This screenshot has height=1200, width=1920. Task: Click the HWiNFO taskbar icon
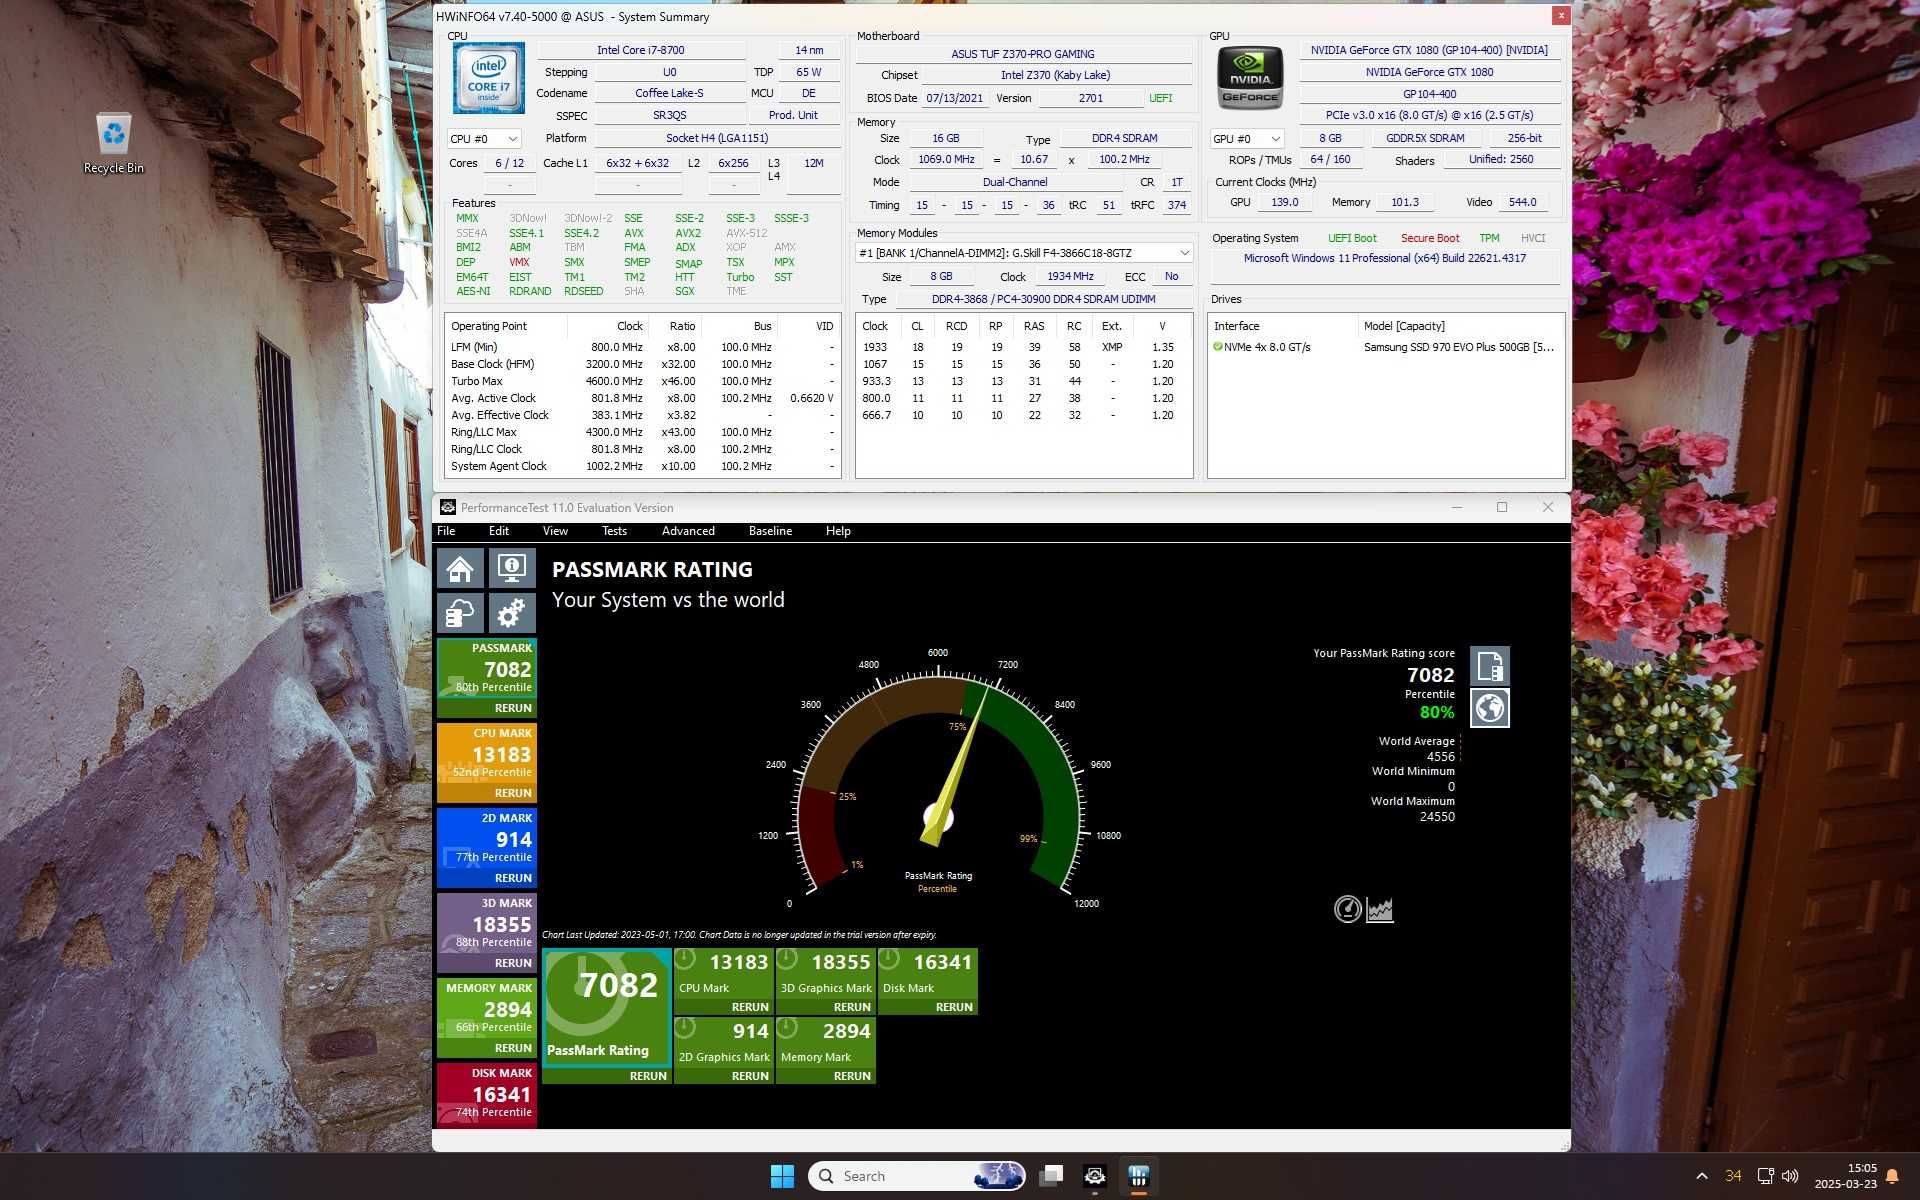click(1138, 1176)
